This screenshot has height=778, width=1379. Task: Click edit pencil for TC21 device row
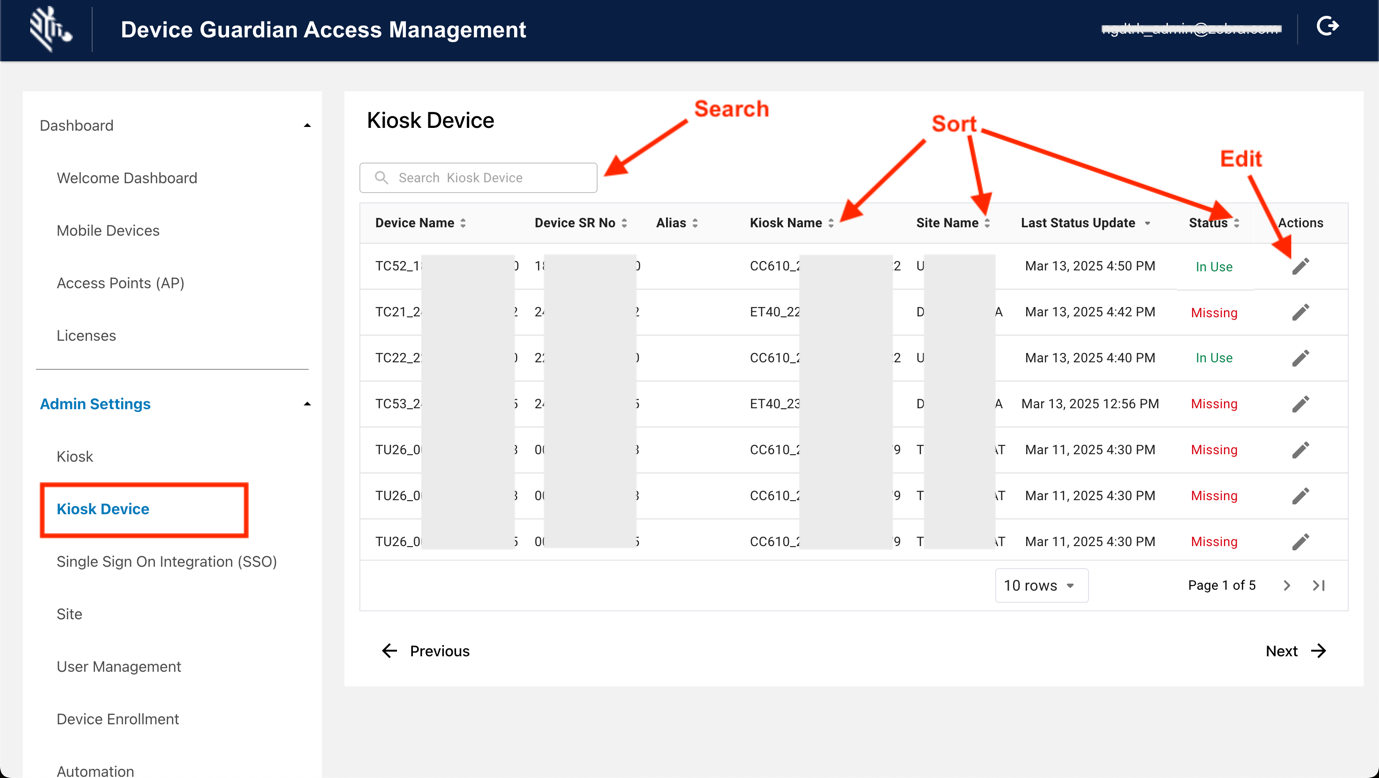point(1300,313)
